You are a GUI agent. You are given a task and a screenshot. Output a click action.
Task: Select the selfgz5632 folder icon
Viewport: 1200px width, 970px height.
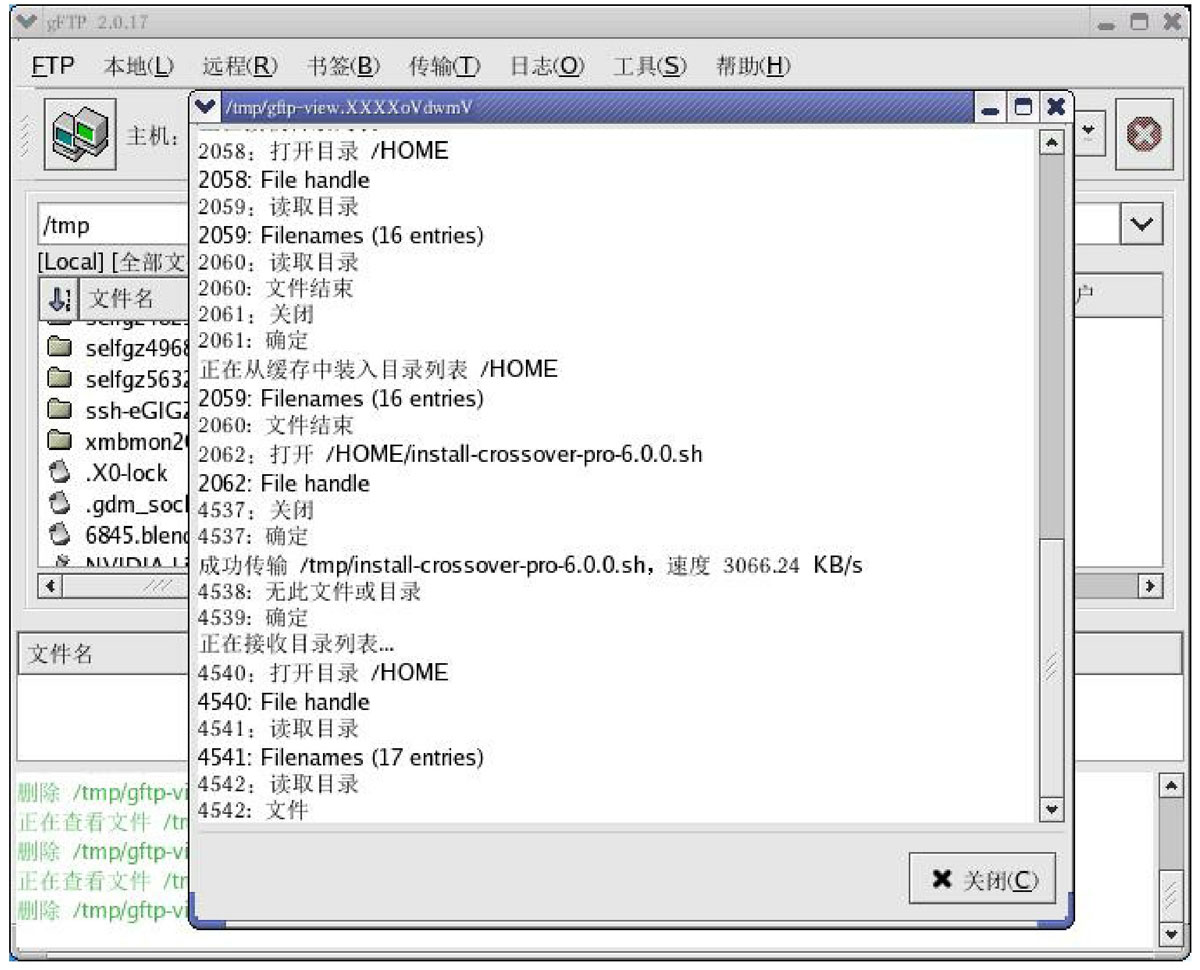[x=62, y=379]
